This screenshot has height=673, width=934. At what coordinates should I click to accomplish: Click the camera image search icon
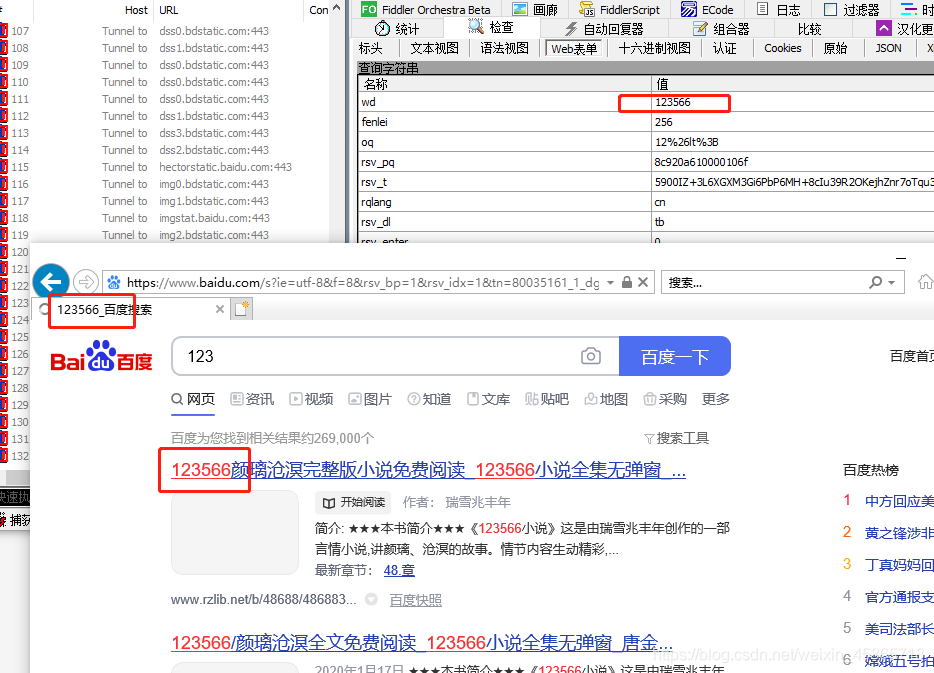[591, 356]
